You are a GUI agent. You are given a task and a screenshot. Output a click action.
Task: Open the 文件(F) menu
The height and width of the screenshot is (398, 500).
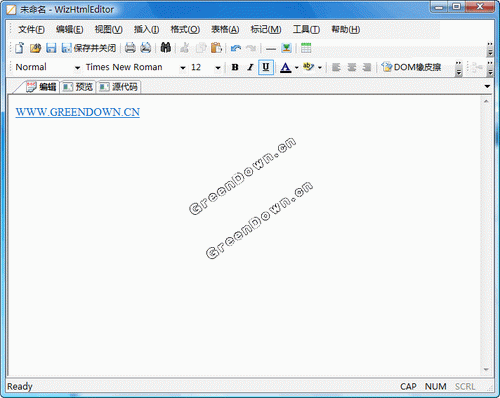(x=31, y=30)
